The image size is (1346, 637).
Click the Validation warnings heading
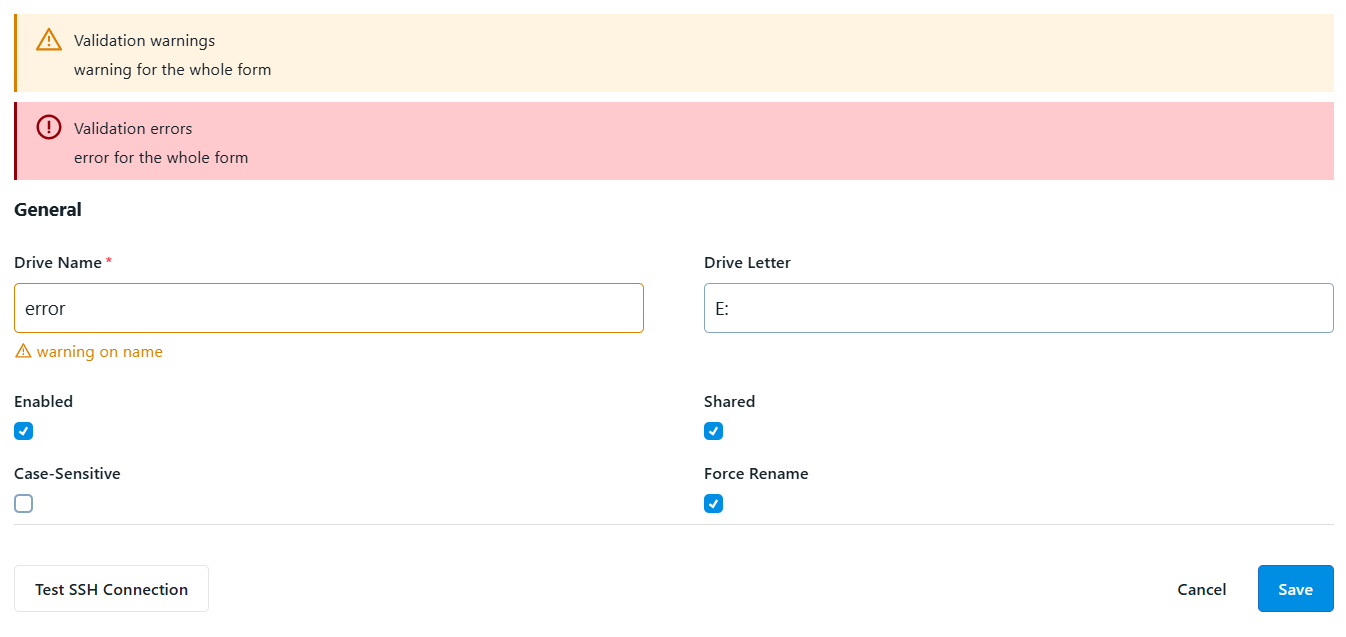click(x=143, y=40)
